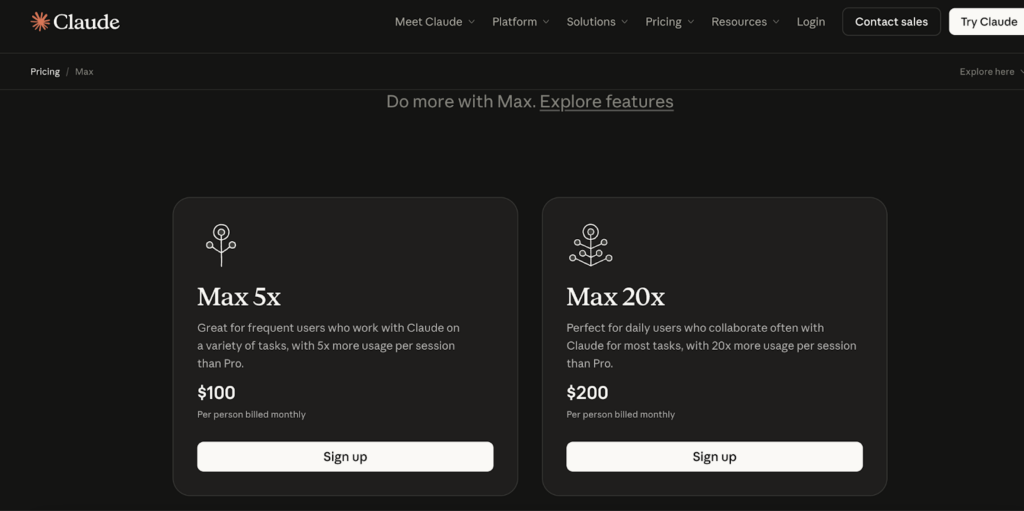Navigate to Pricing in the breadcrumb
Viewport: 1024px width, 511px height.
45,72
